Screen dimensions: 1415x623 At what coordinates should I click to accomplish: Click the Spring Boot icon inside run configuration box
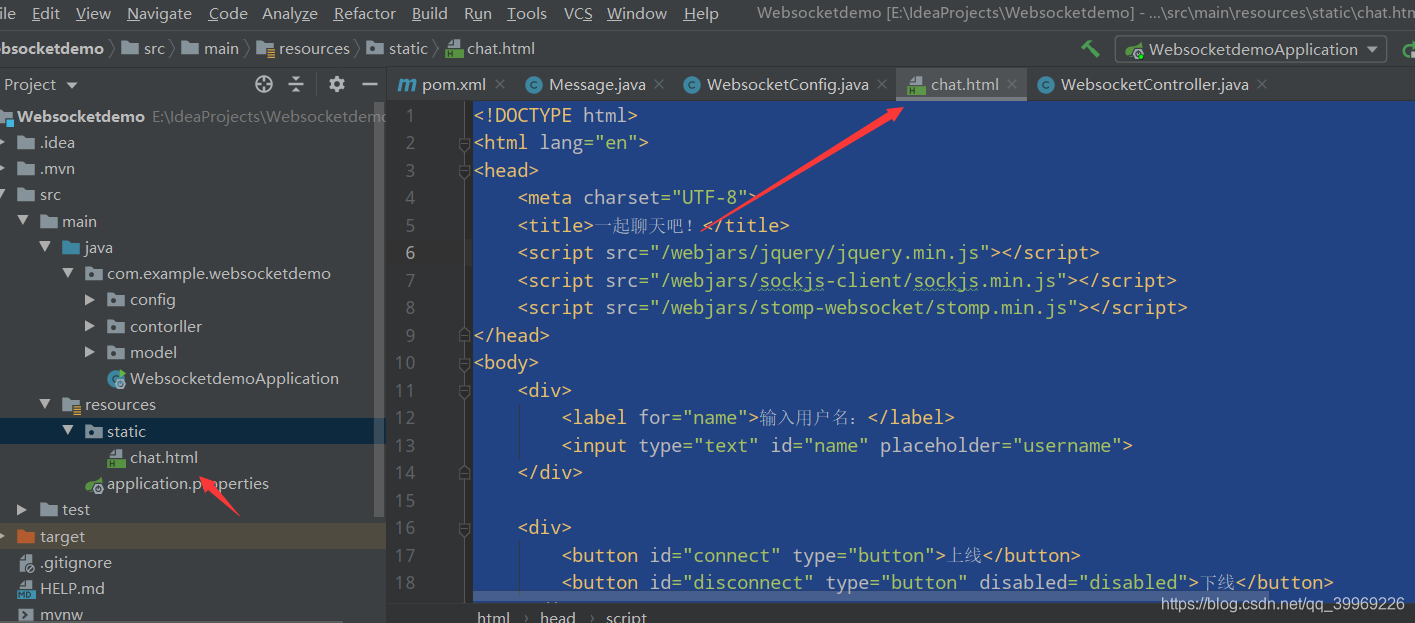tap(1135, 48)
